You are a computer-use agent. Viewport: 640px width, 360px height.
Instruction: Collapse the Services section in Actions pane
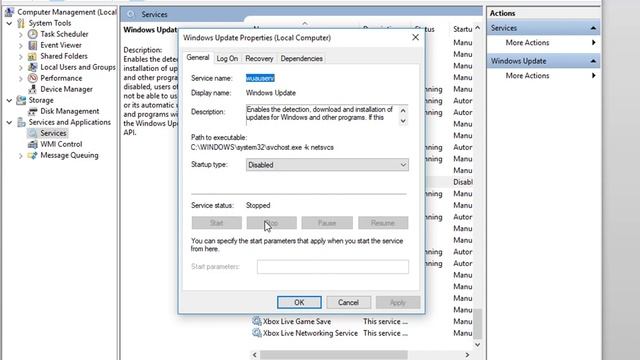(593, 28)
